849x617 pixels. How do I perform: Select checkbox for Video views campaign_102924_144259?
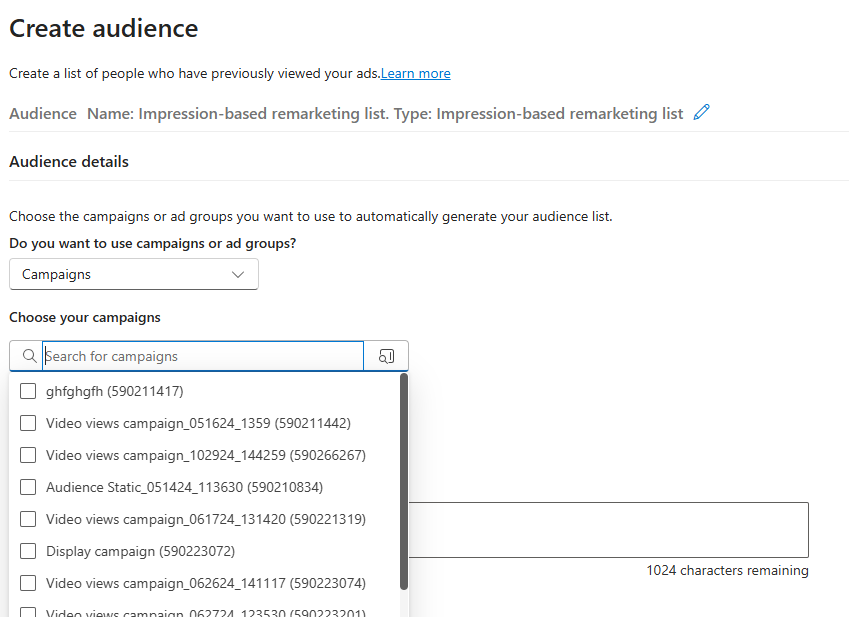point(28,455)
